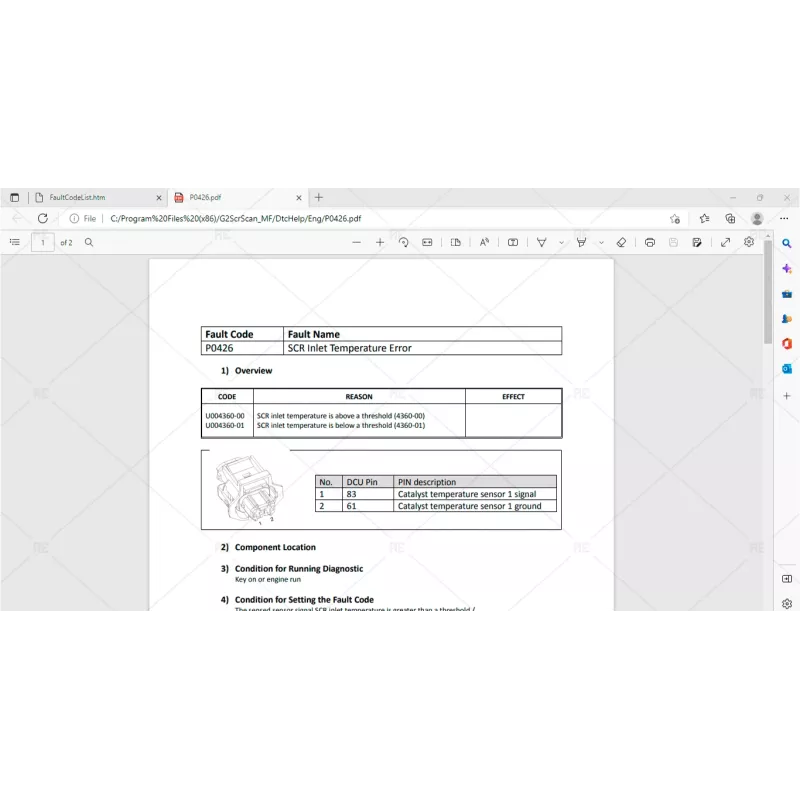
Task: Click the page number input field
Action: coord(41,242)
